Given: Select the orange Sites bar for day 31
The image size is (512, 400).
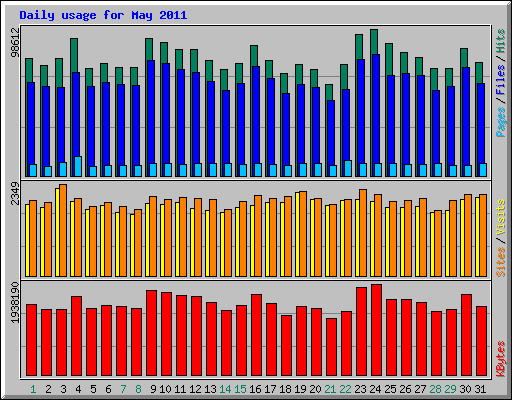Looking at the screenshot, I should tap(483, 235).
